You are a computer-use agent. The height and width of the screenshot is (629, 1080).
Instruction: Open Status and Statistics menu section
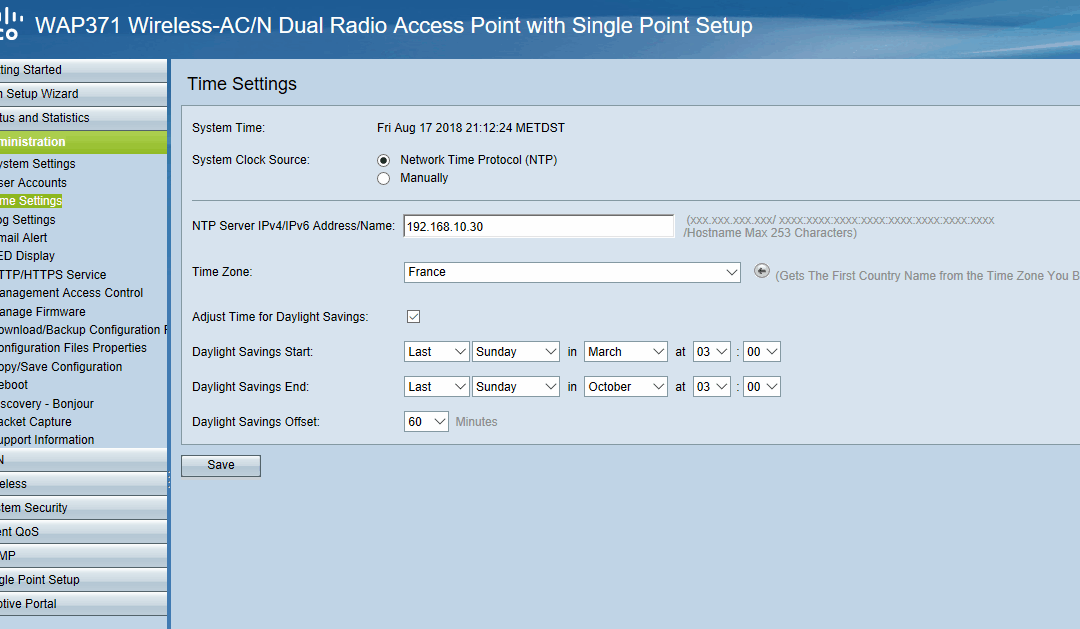[83, 118]
